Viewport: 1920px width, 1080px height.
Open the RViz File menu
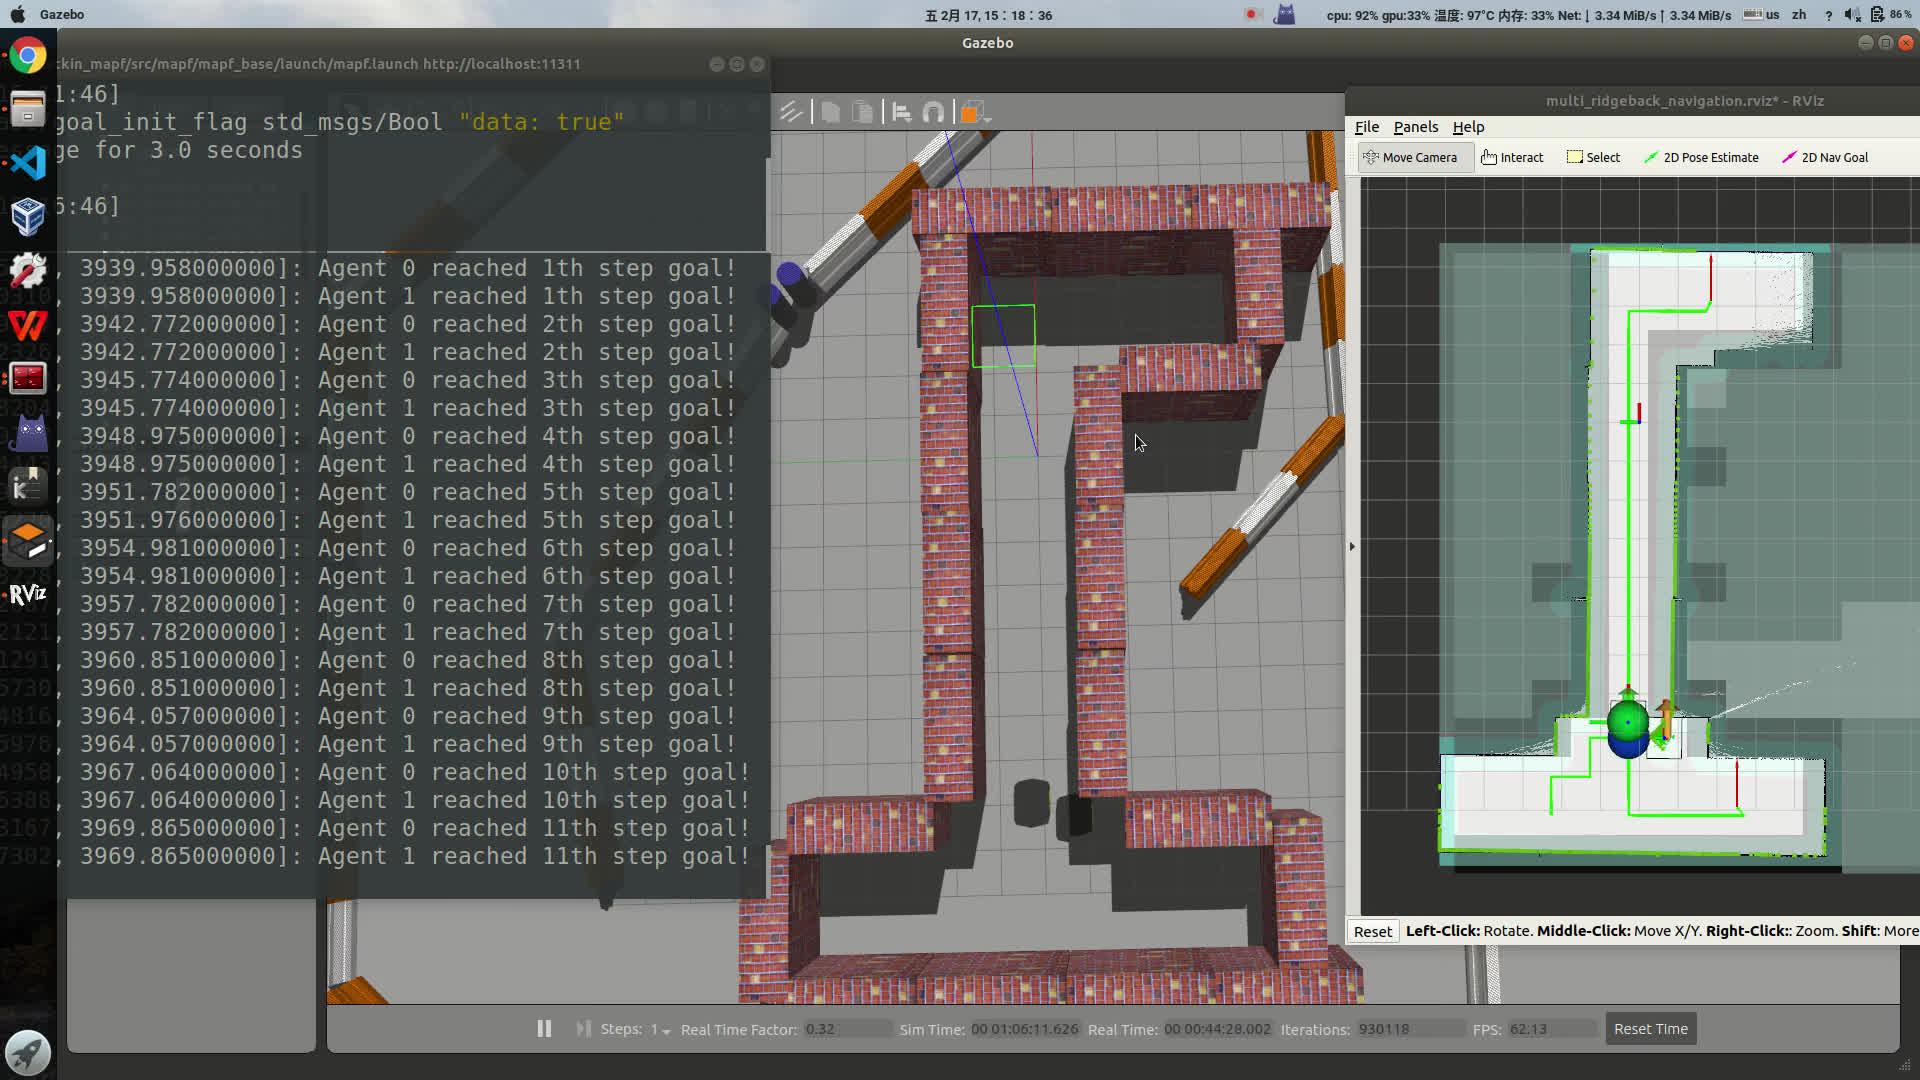click(1366, 127)
